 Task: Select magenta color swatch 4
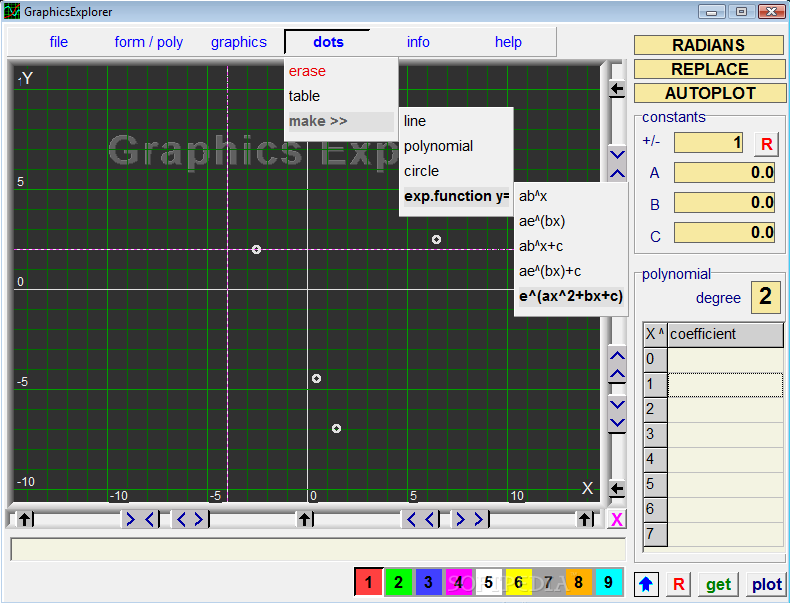pos(458,582)
